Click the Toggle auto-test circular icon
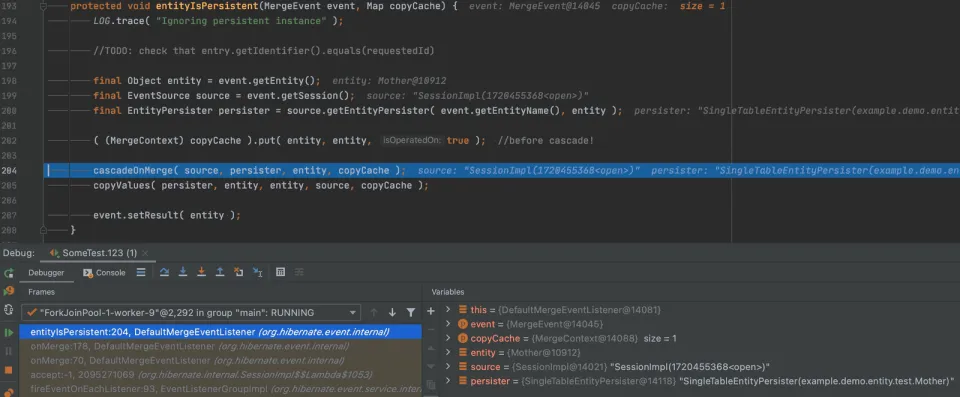This screenshot has height=397, width=960. (9, 310)
